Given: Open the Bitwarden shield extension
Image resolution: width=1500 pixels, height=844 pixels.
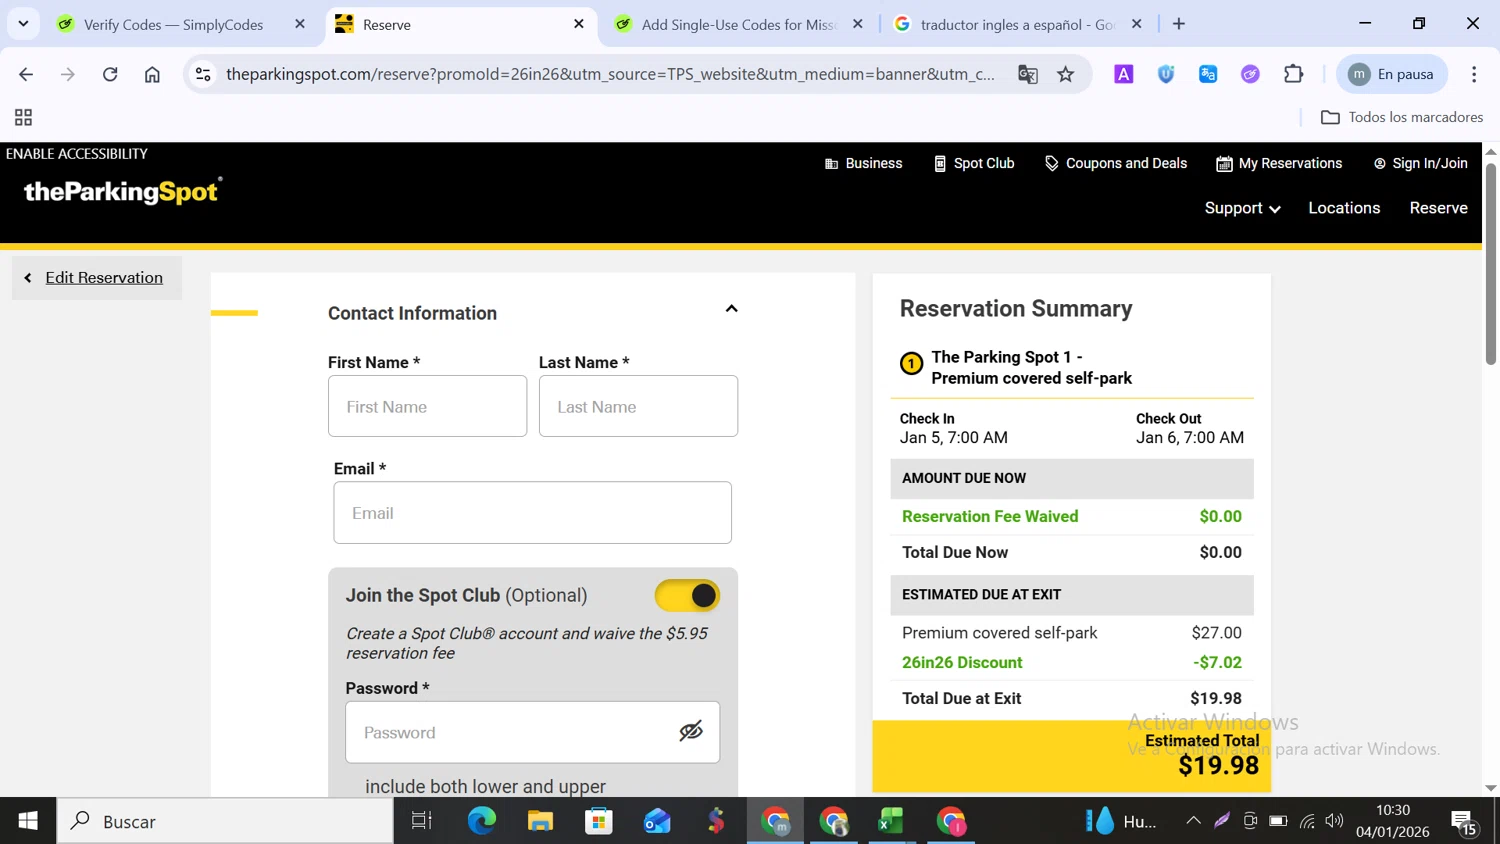Looking at the screenshot, I should coord(1166,74).
